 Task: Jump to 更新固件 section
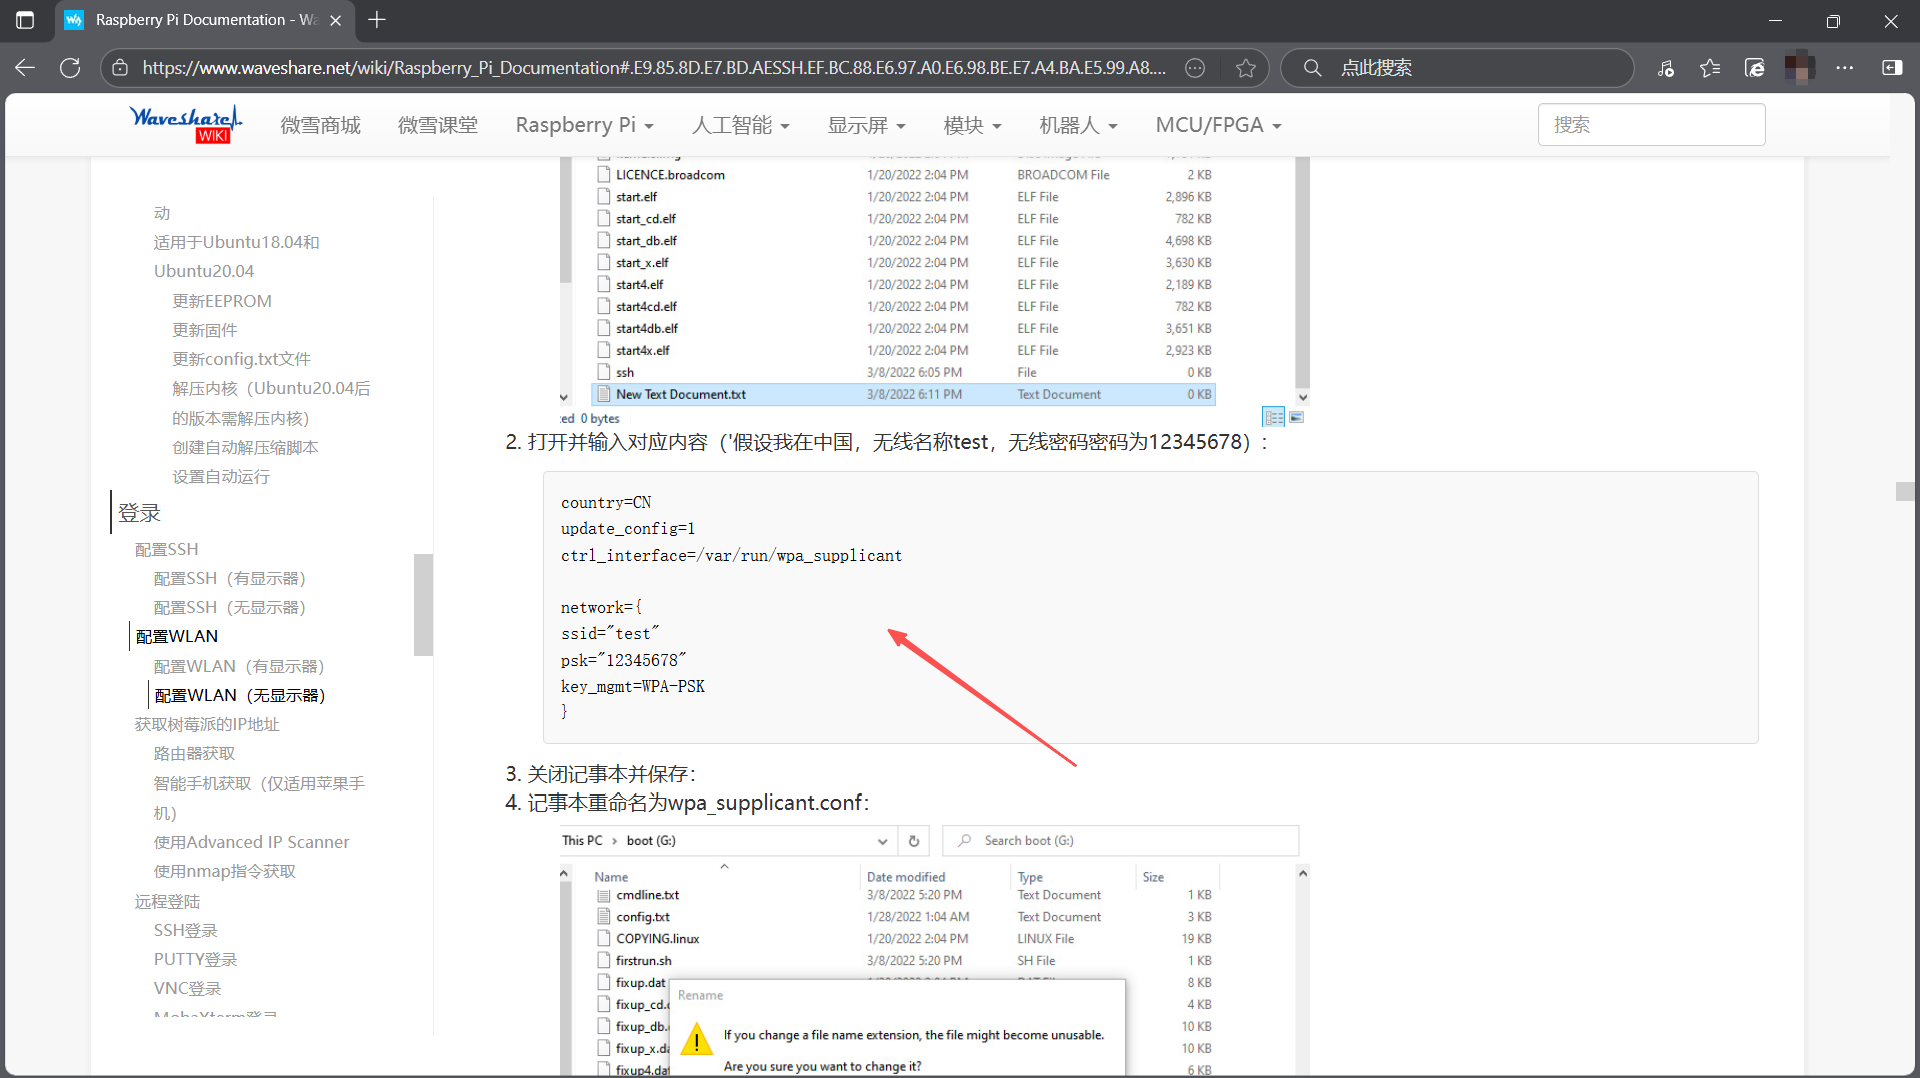(x=205, y=330)
